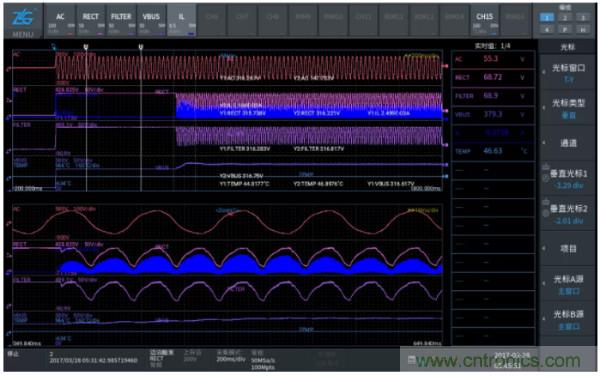The image size is (600, 376).
Task: Choose screen layout button 1
Action: tap(547, 18)
